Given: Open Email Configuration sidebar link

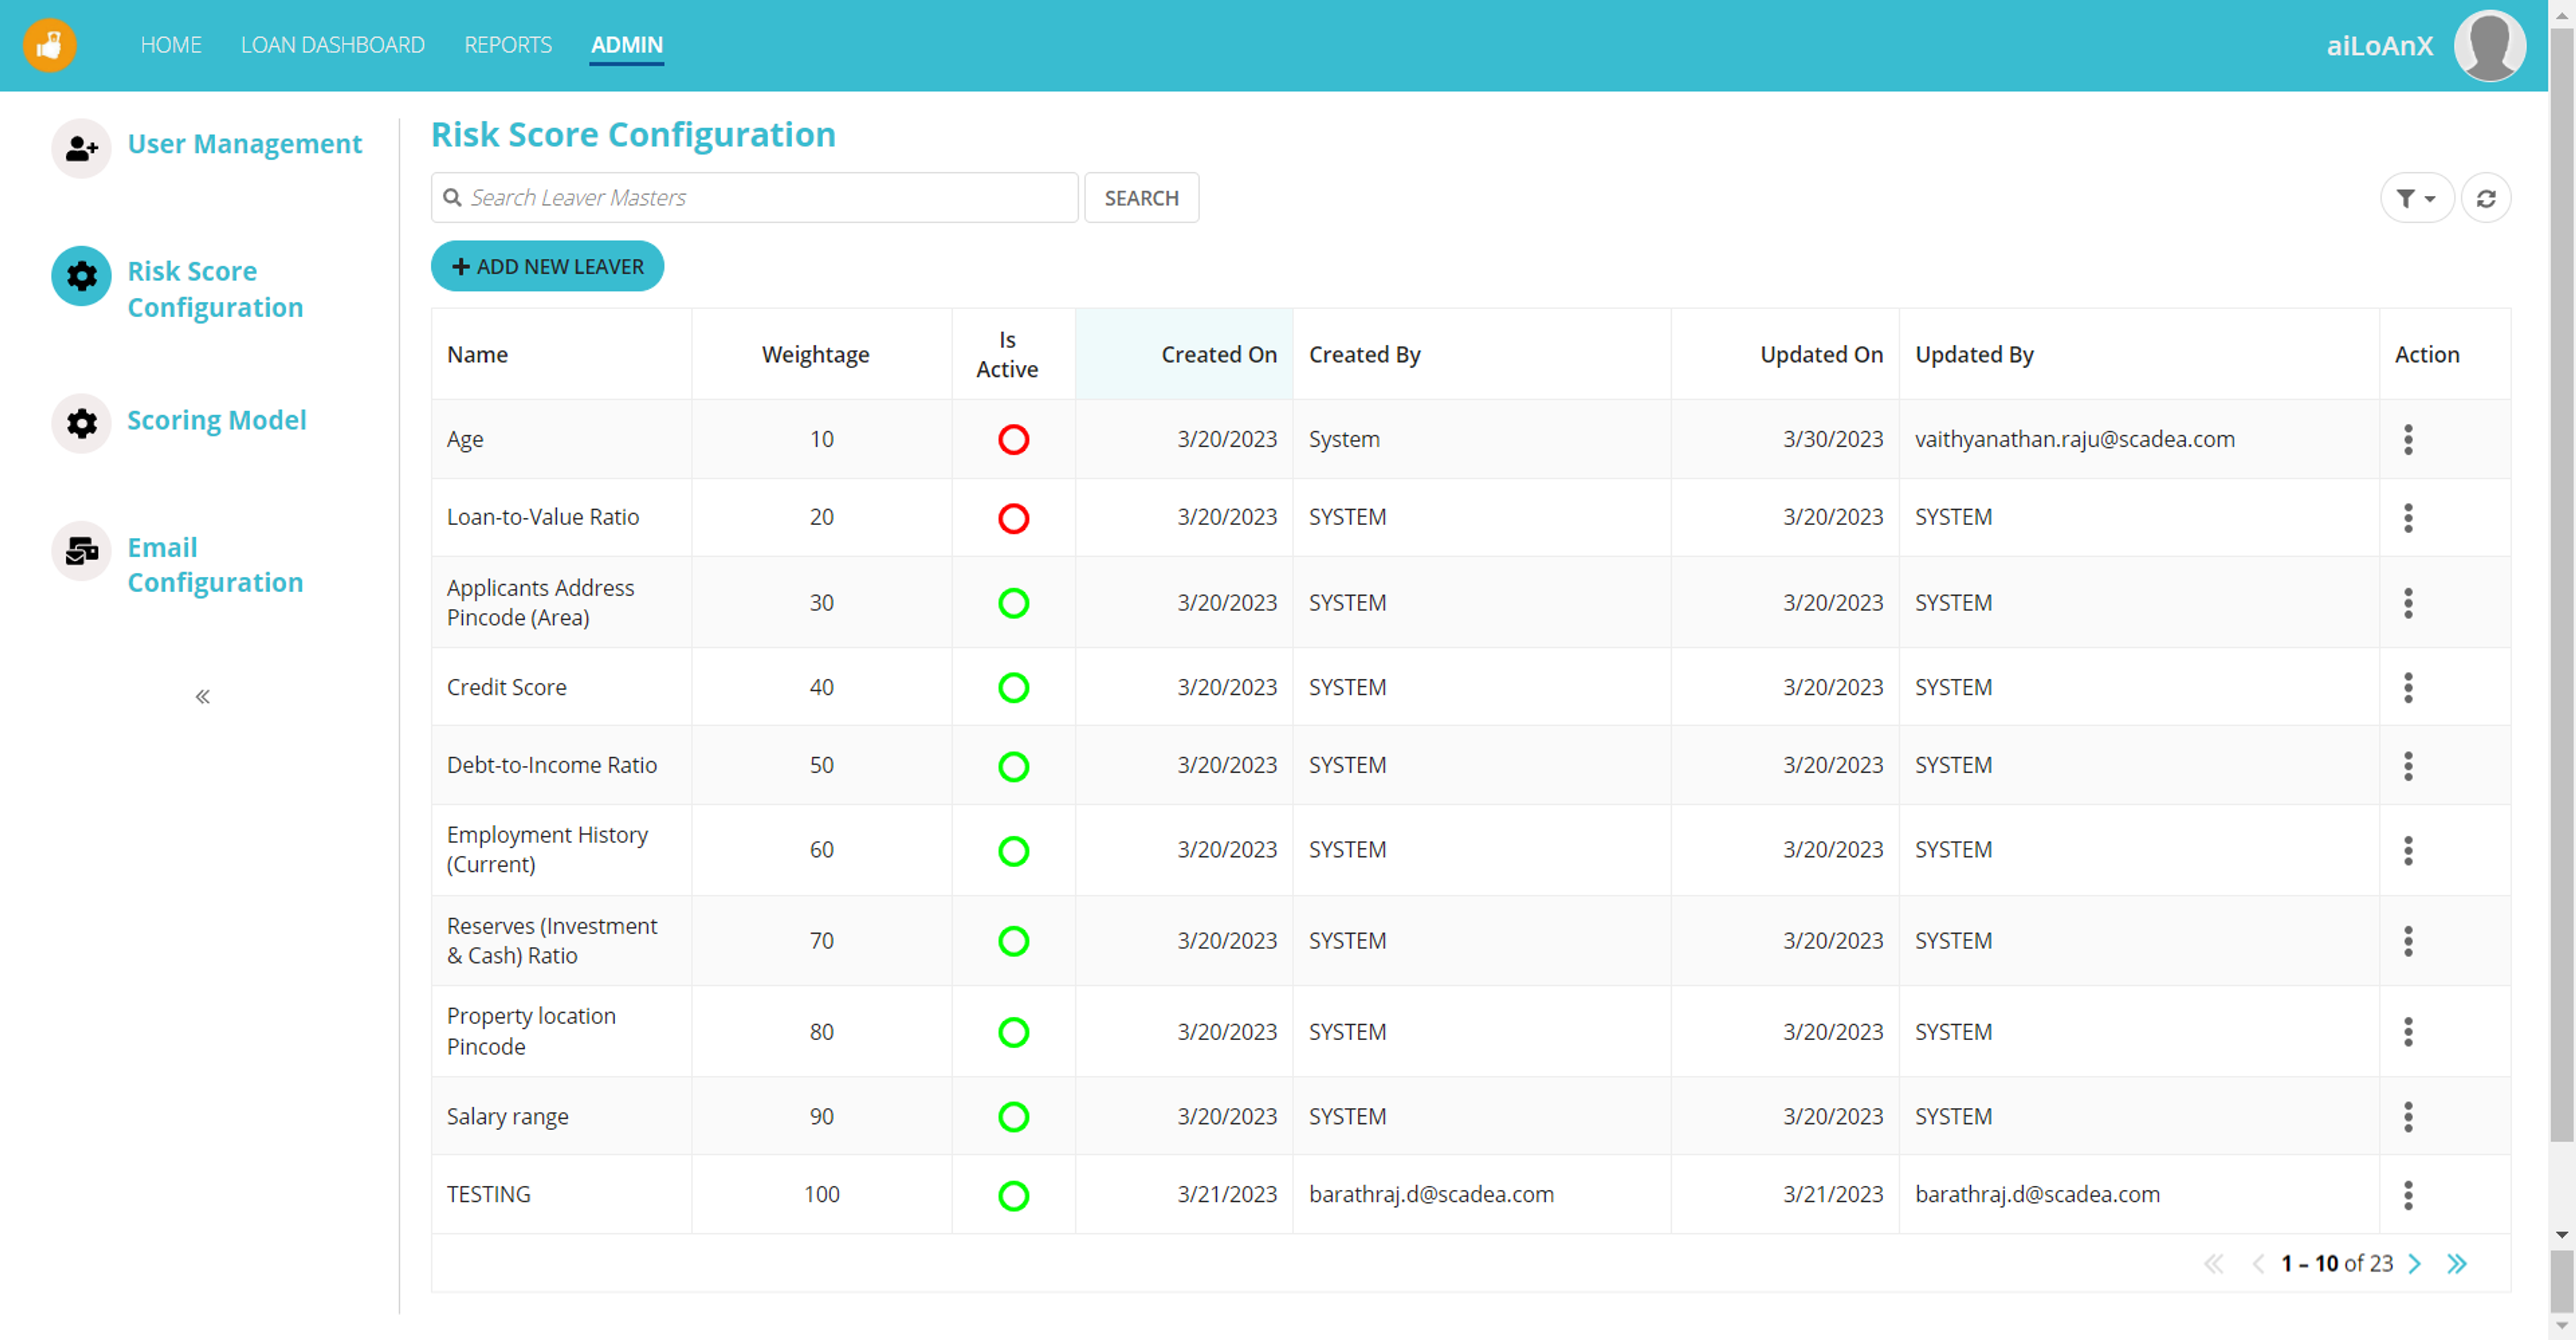Looking at the screenshot, I should [215, 565].
